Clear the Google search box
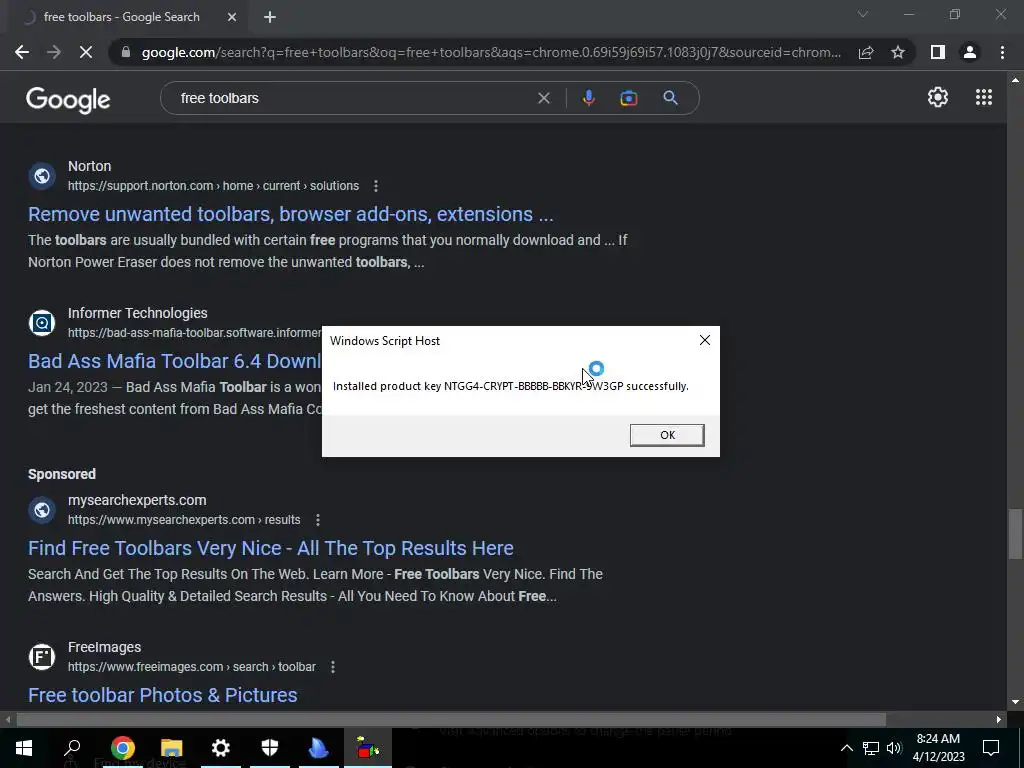 tap(543, 98)
